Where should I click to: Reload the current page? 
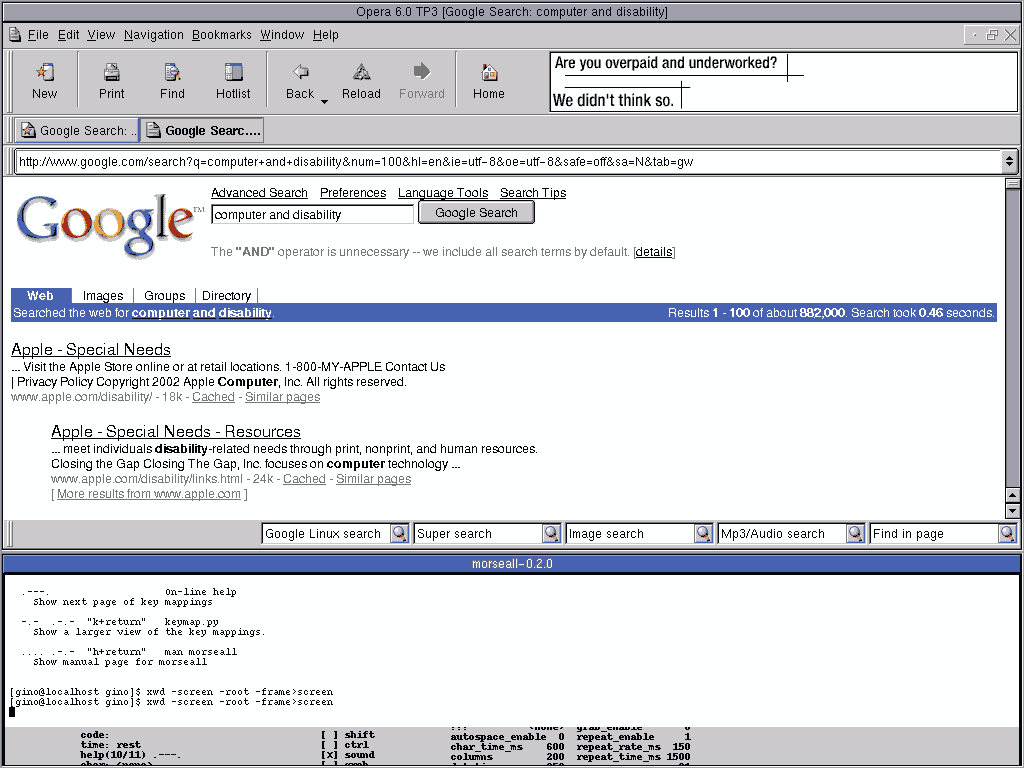(361, 73)
